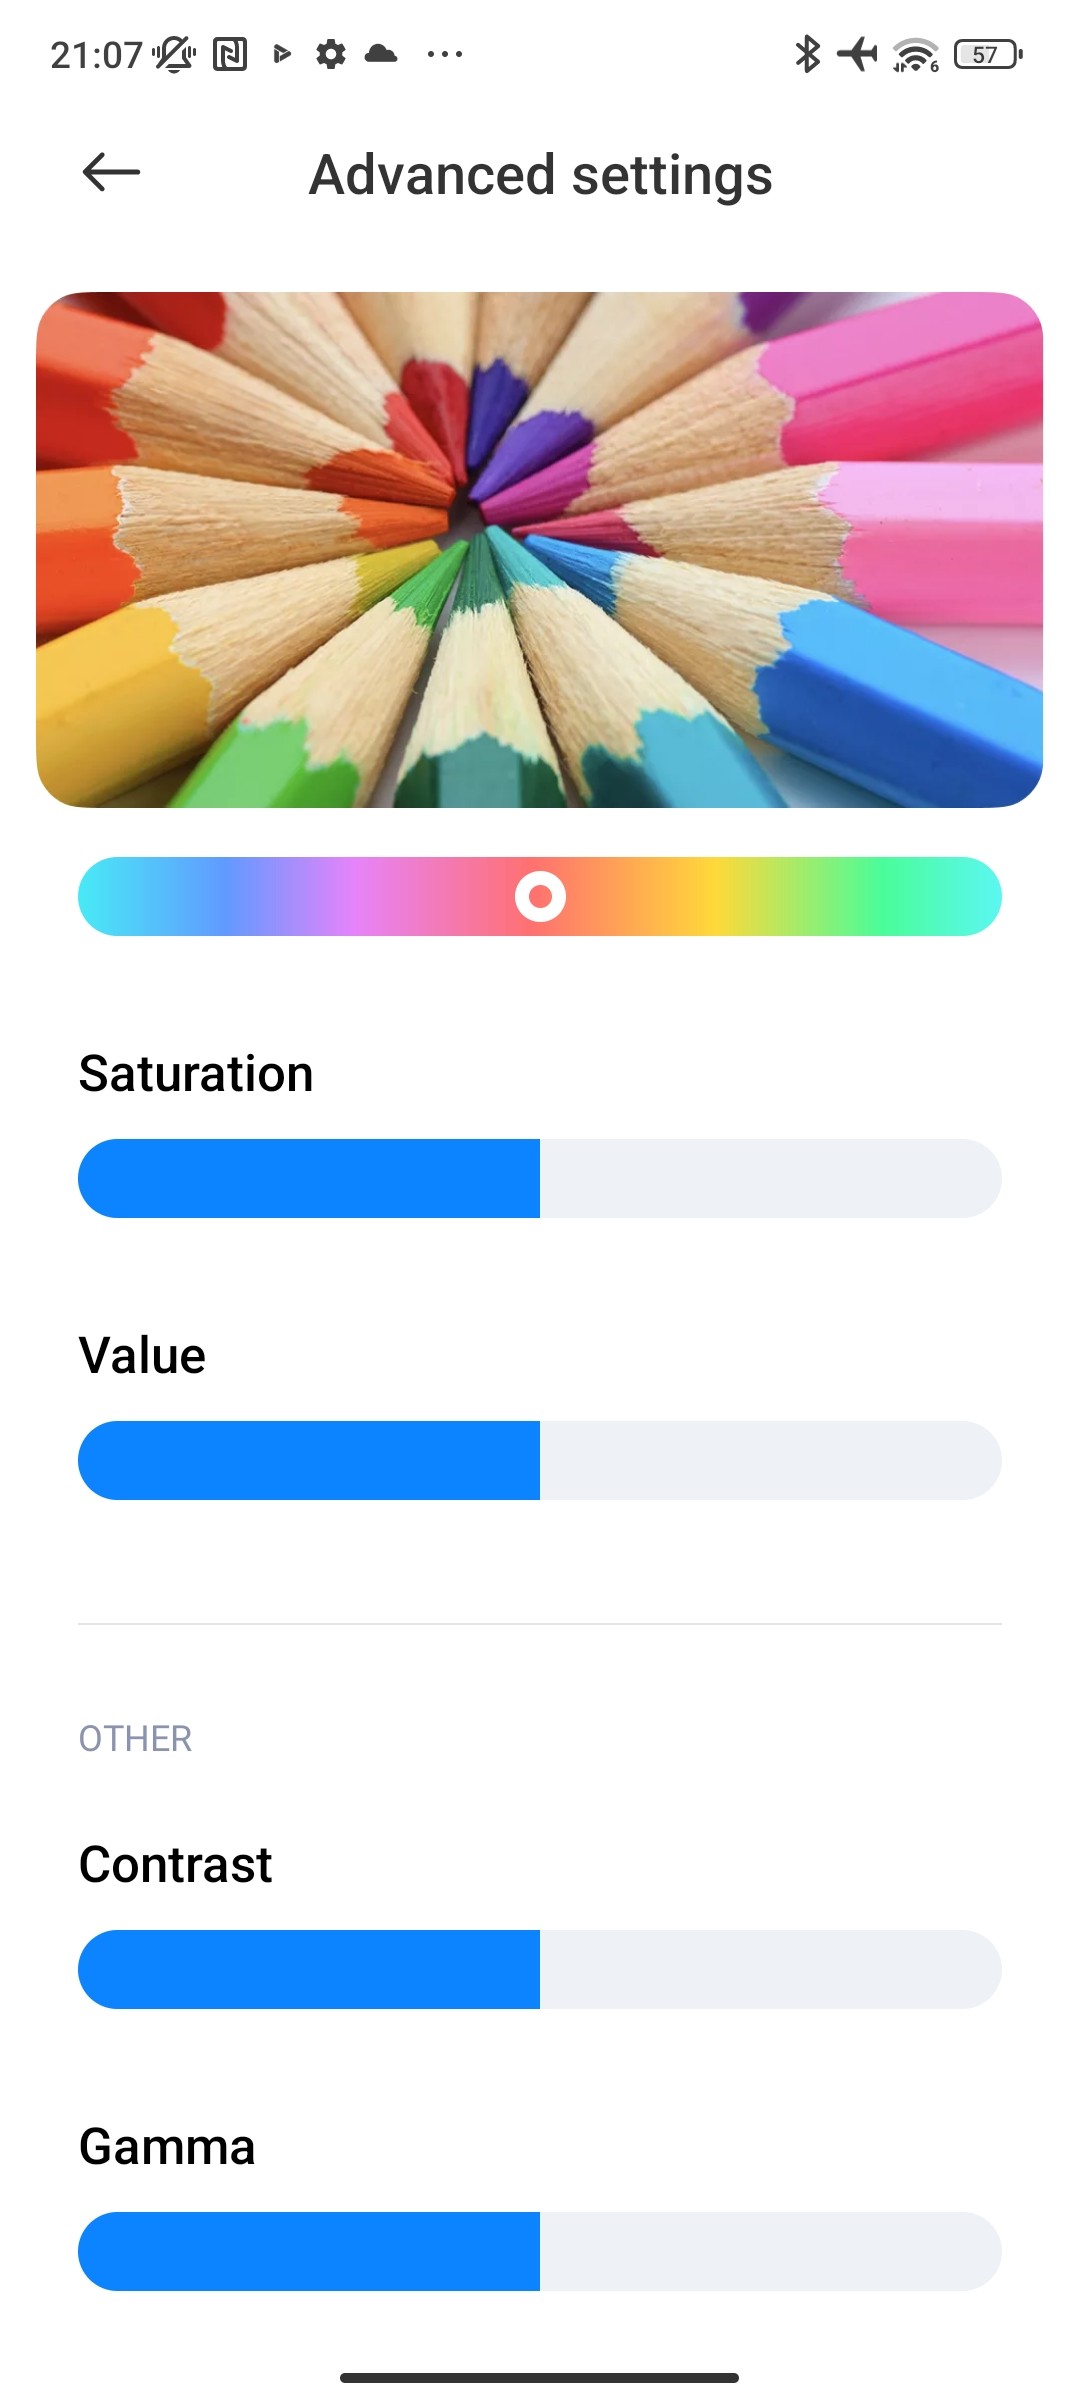Tap the Bluetooth status icon
Image resolution: width=1080 pixels, height=2400 pixels.
806,54
